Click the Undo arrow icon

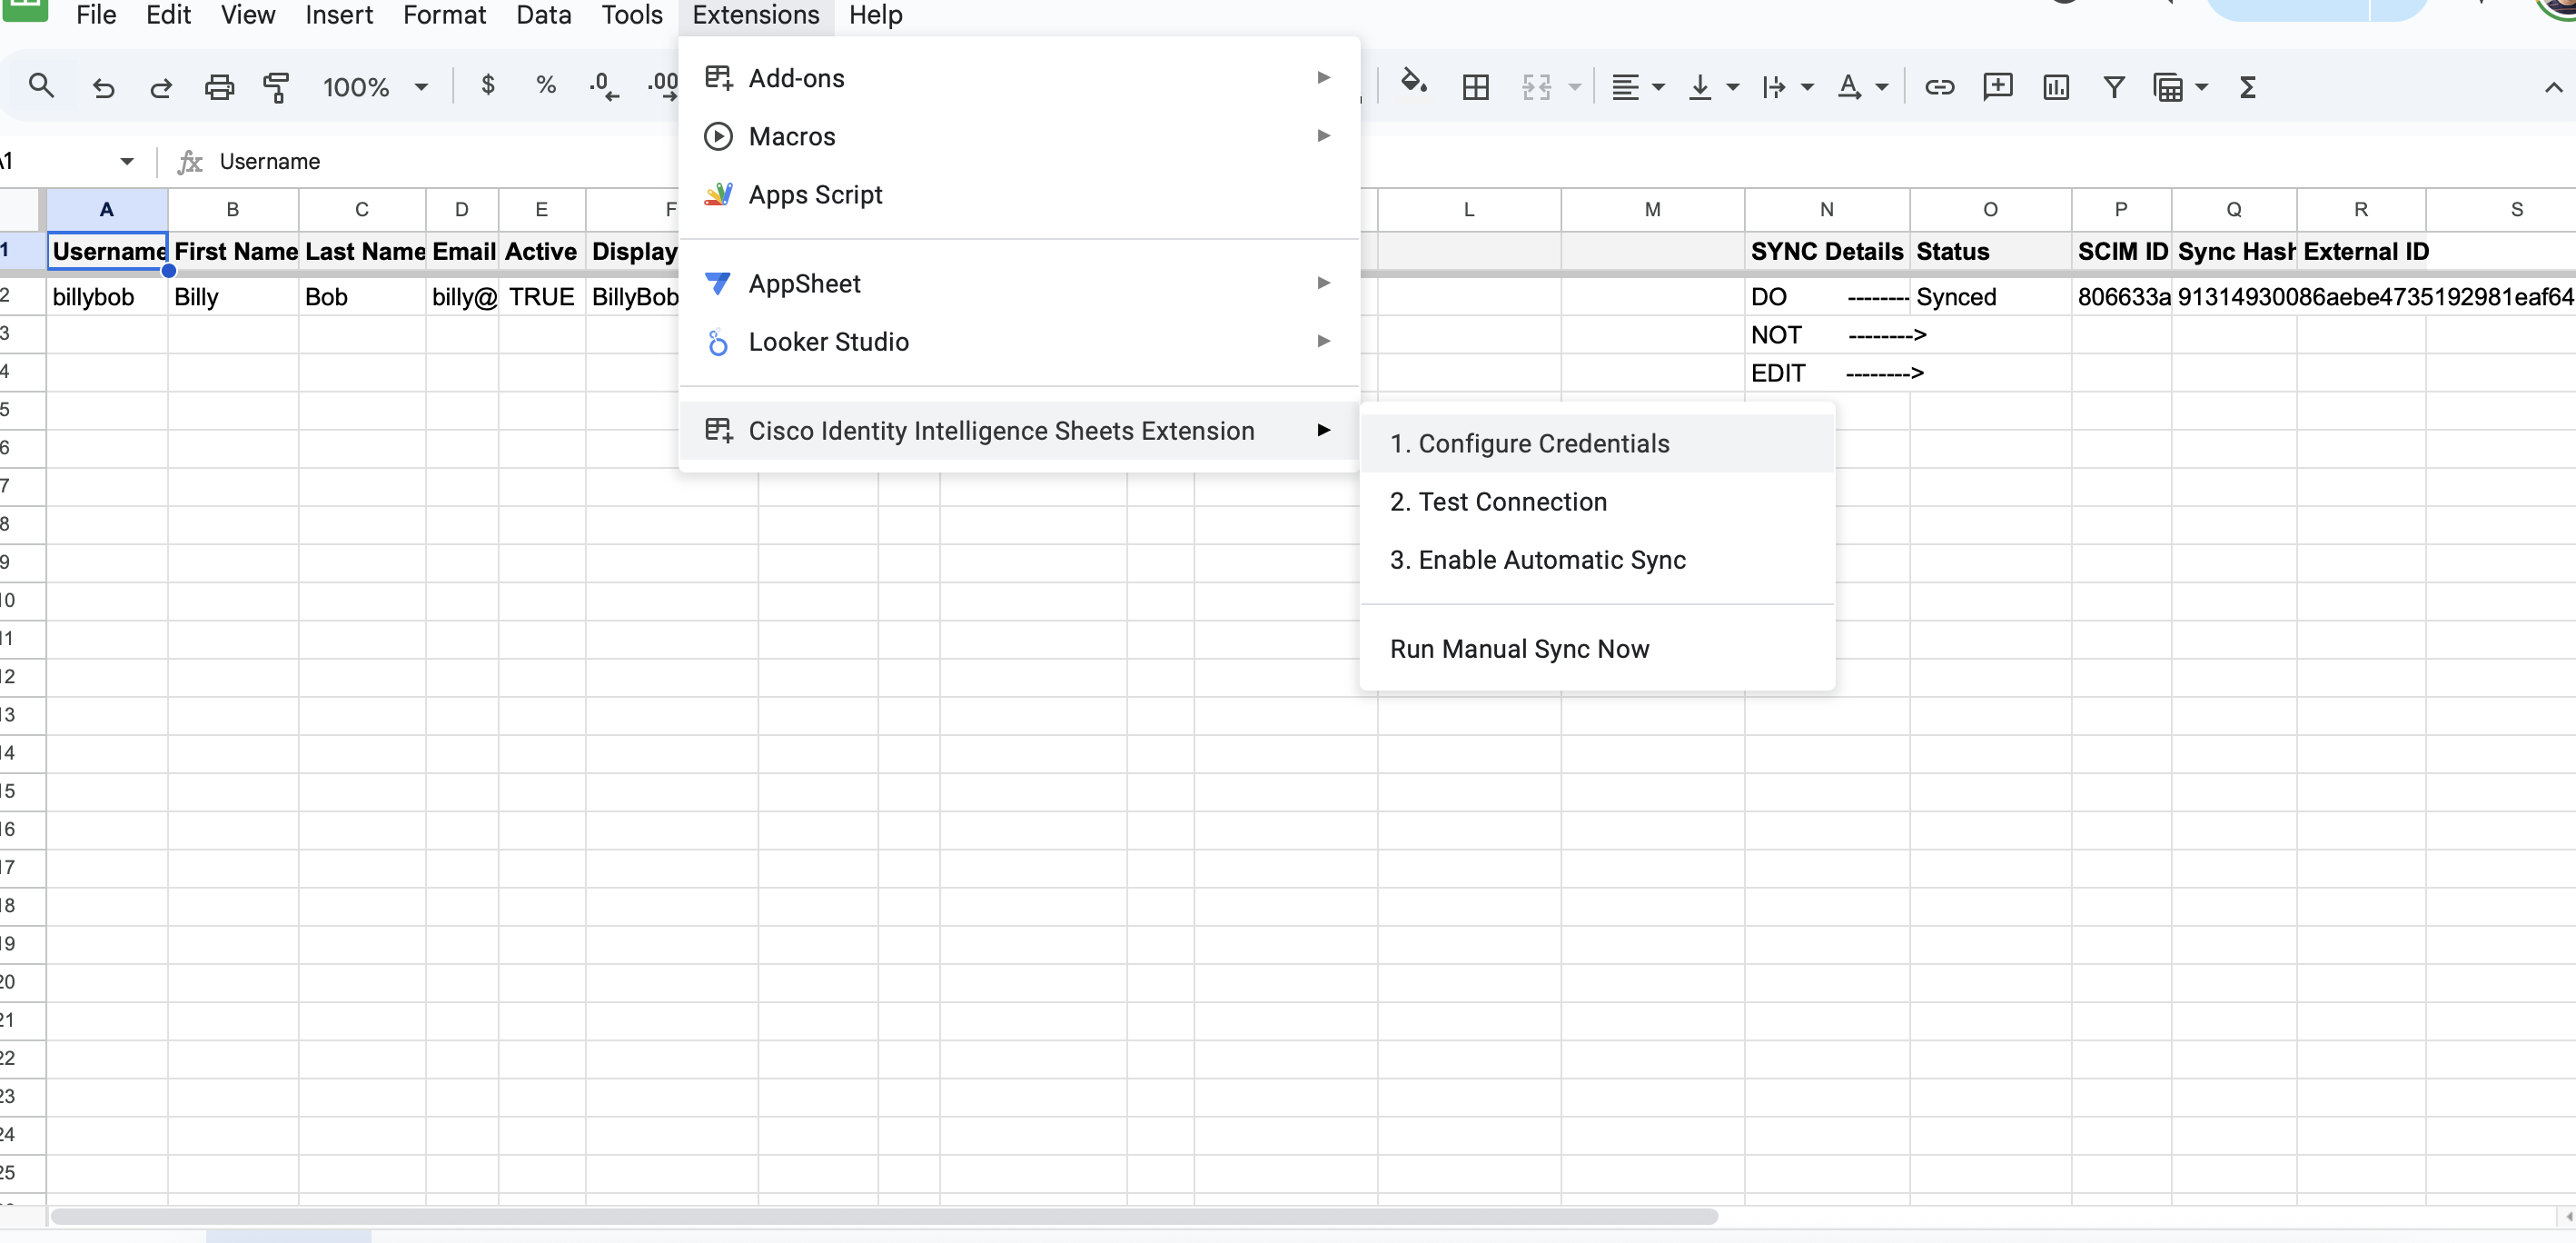point(103,88)
